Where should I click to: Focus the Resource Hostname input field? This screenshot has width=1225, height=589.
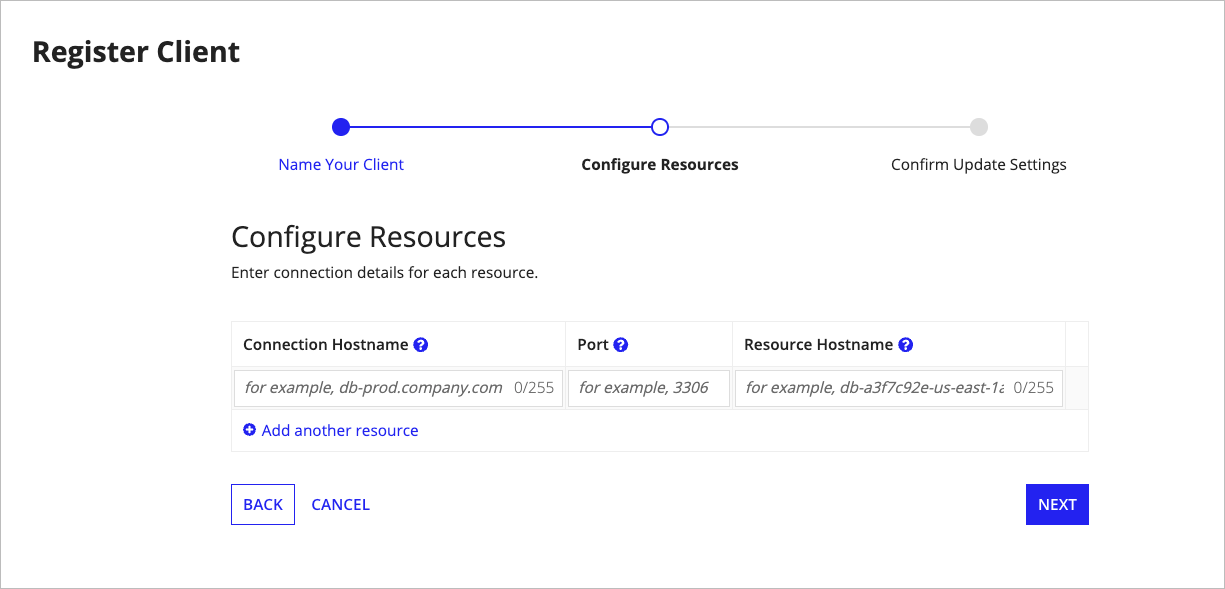[x=899, y=388]
